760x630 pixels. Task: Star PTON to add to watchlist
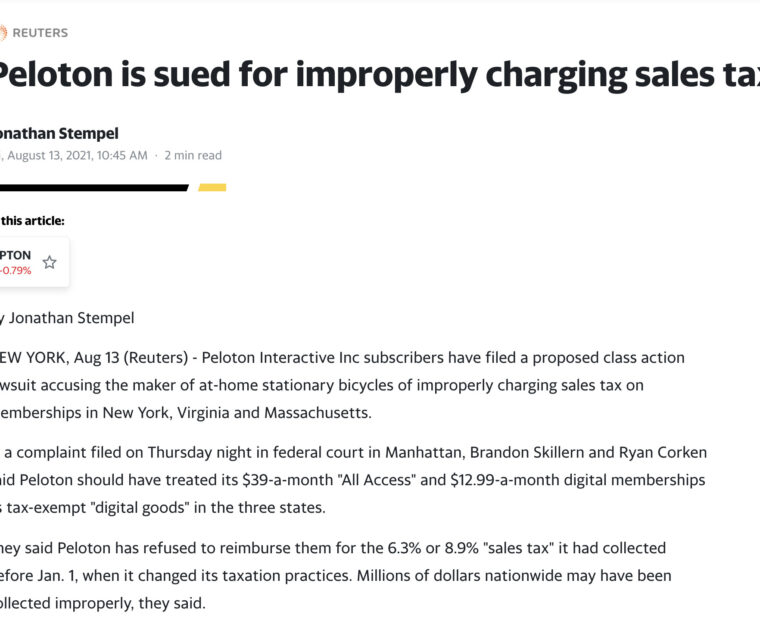point(49,262)
